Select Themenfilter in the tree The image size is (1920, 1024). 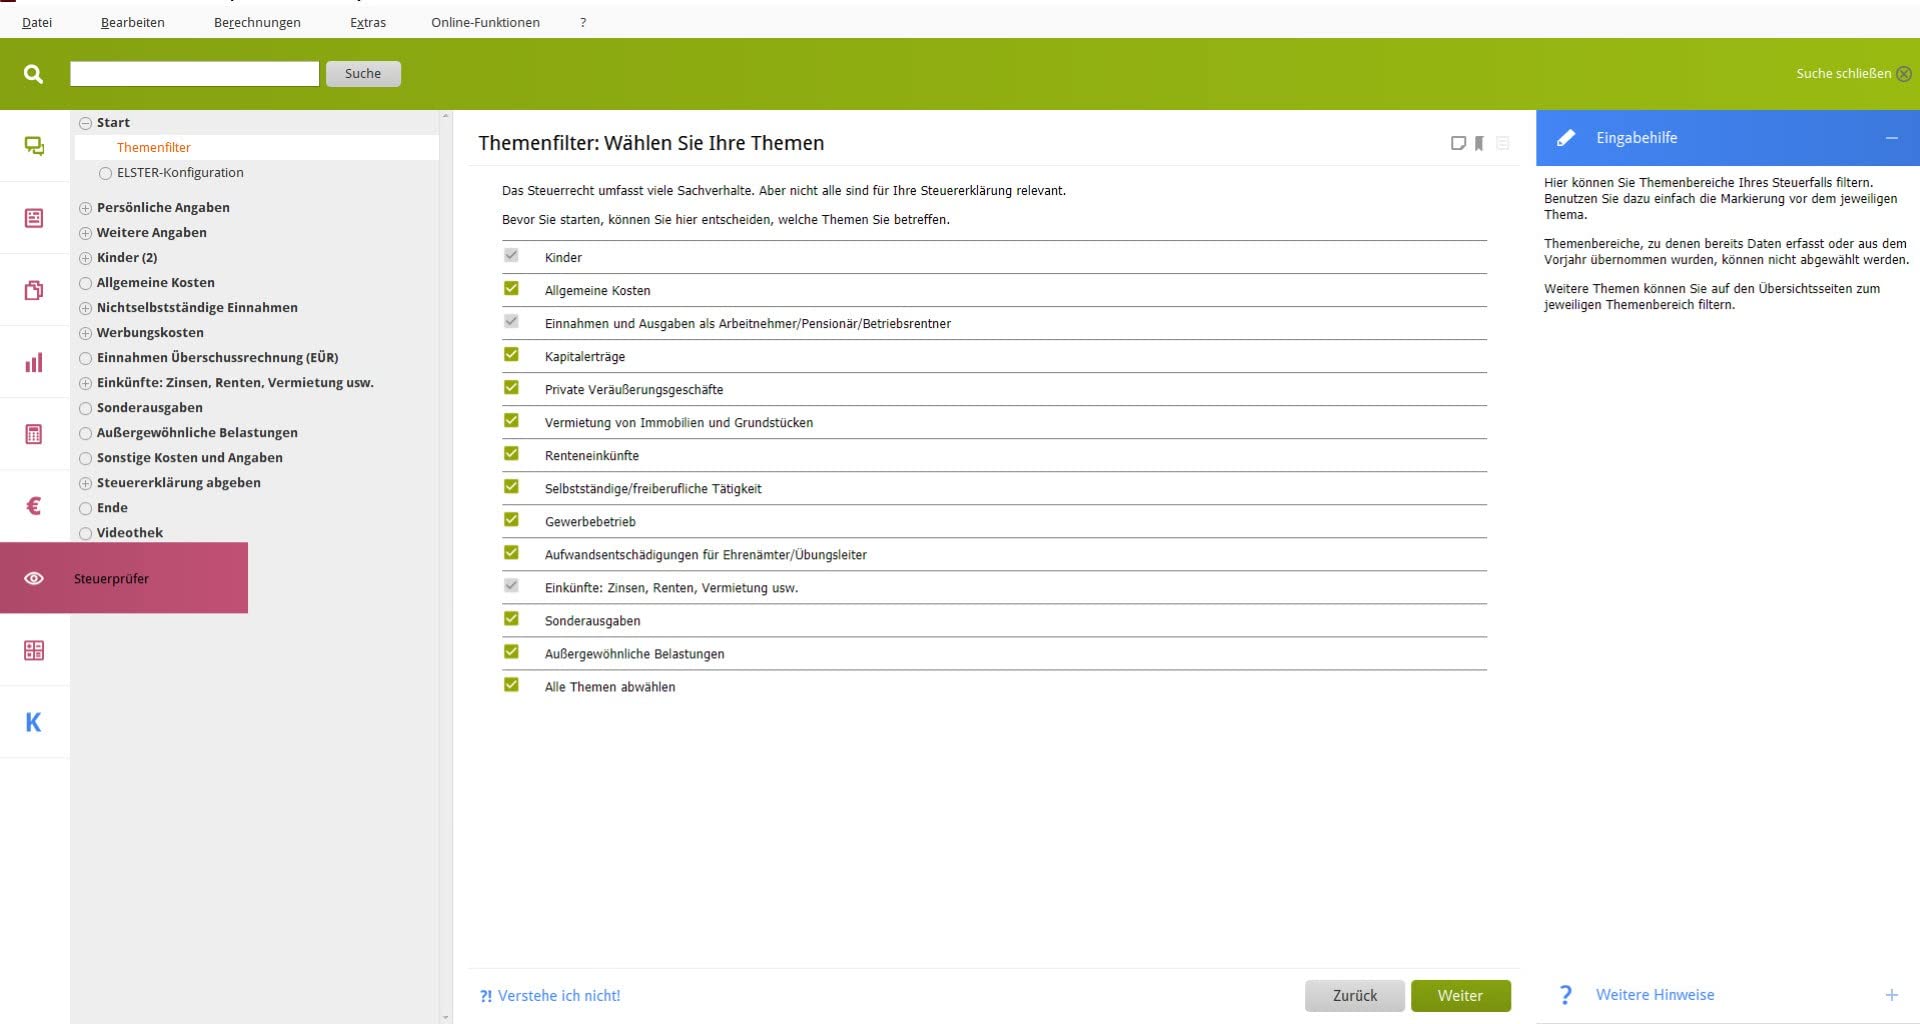(x=153, y=148)
